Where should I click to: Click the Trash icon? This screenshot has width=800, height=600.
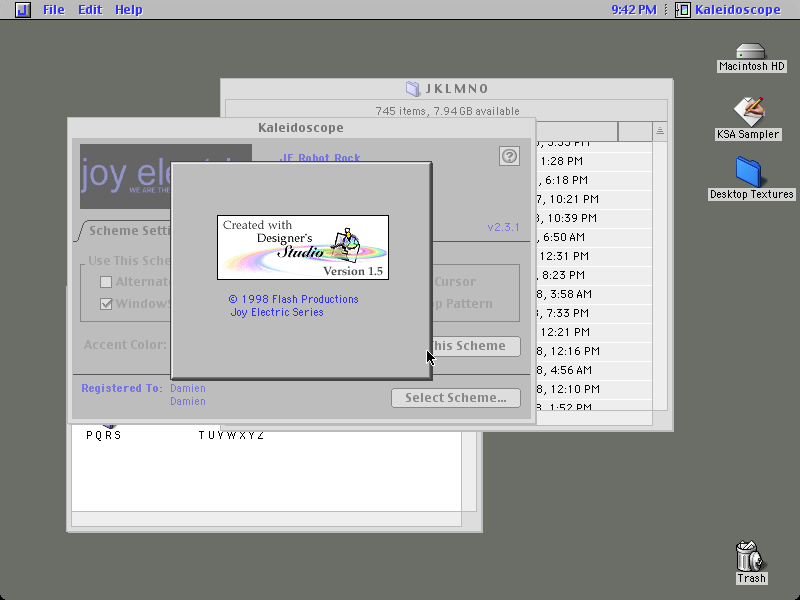point(751,562)
